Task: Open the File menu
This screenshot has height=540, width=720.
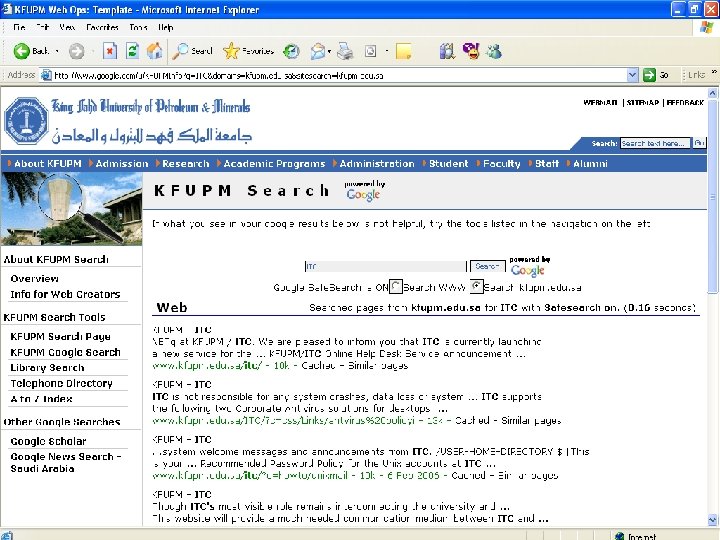Action: [x=19, y=28]
